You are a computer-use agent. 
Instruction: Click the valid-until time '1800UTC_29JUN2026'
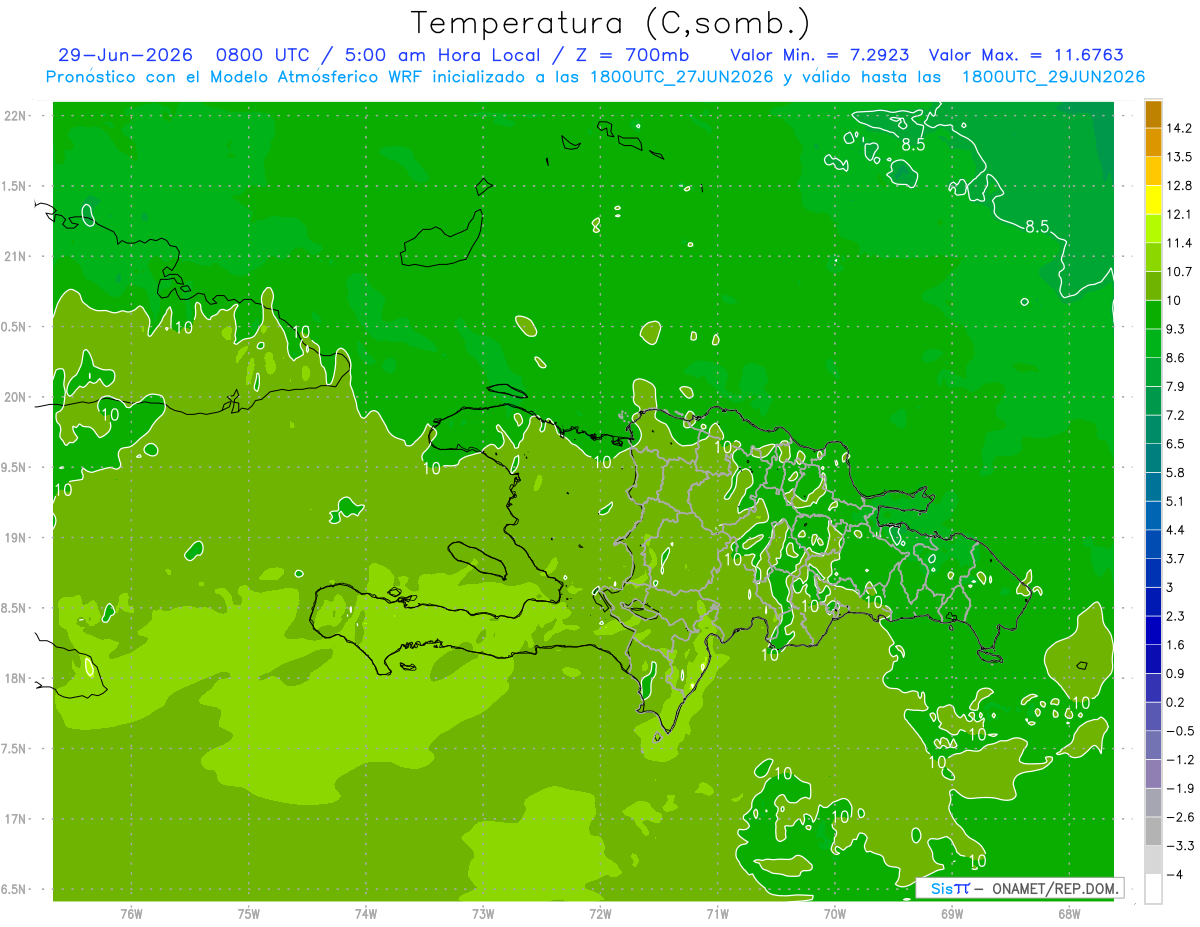(1053, 77)
